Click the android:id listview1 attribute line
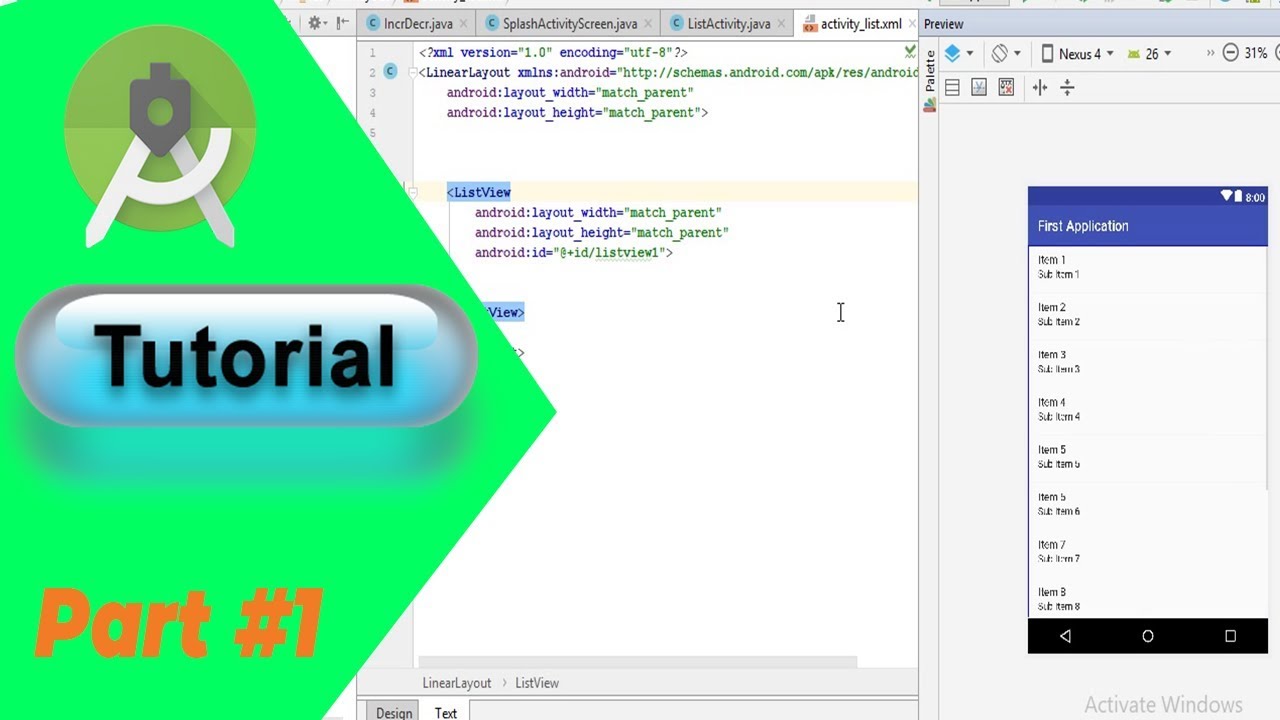 point(574,253)
